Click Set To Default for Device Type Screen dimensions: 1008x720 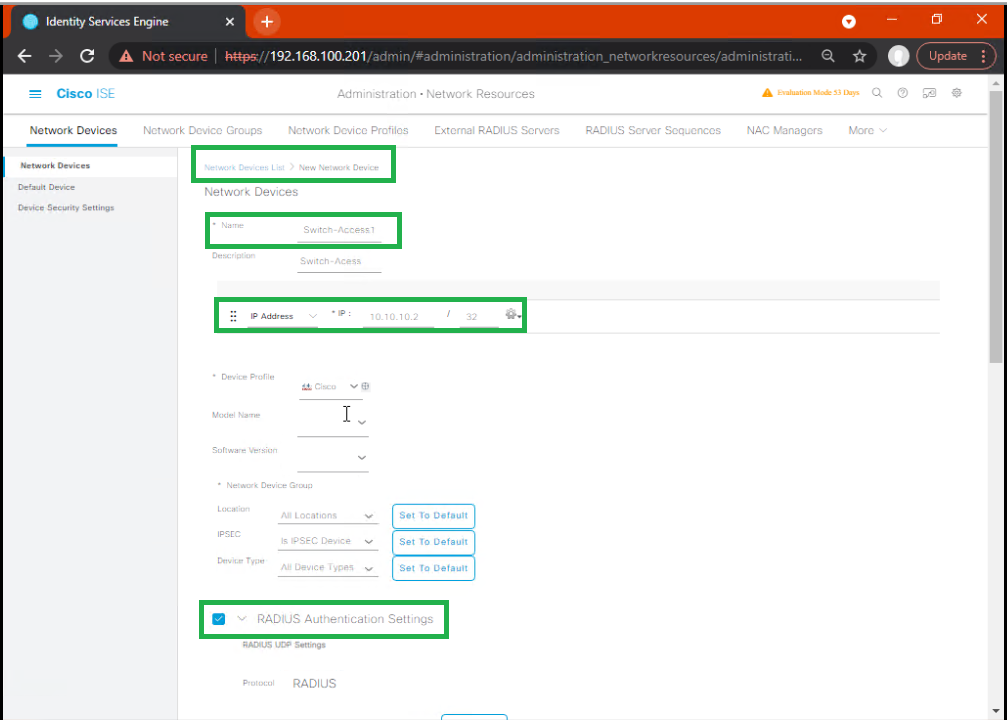tap(433, 568)
